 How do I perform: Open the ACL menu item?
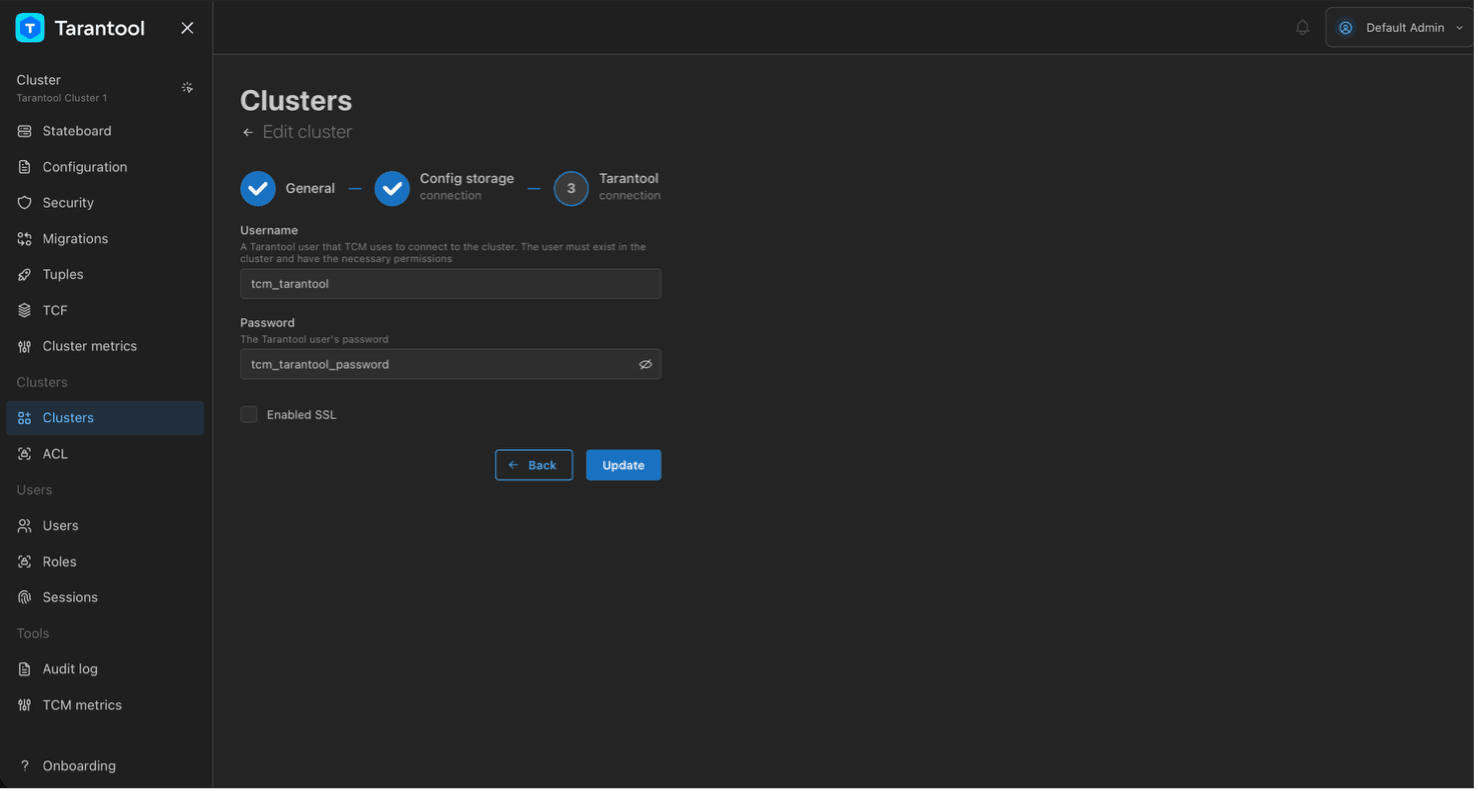pyautogui.click(x=105, y=455)
